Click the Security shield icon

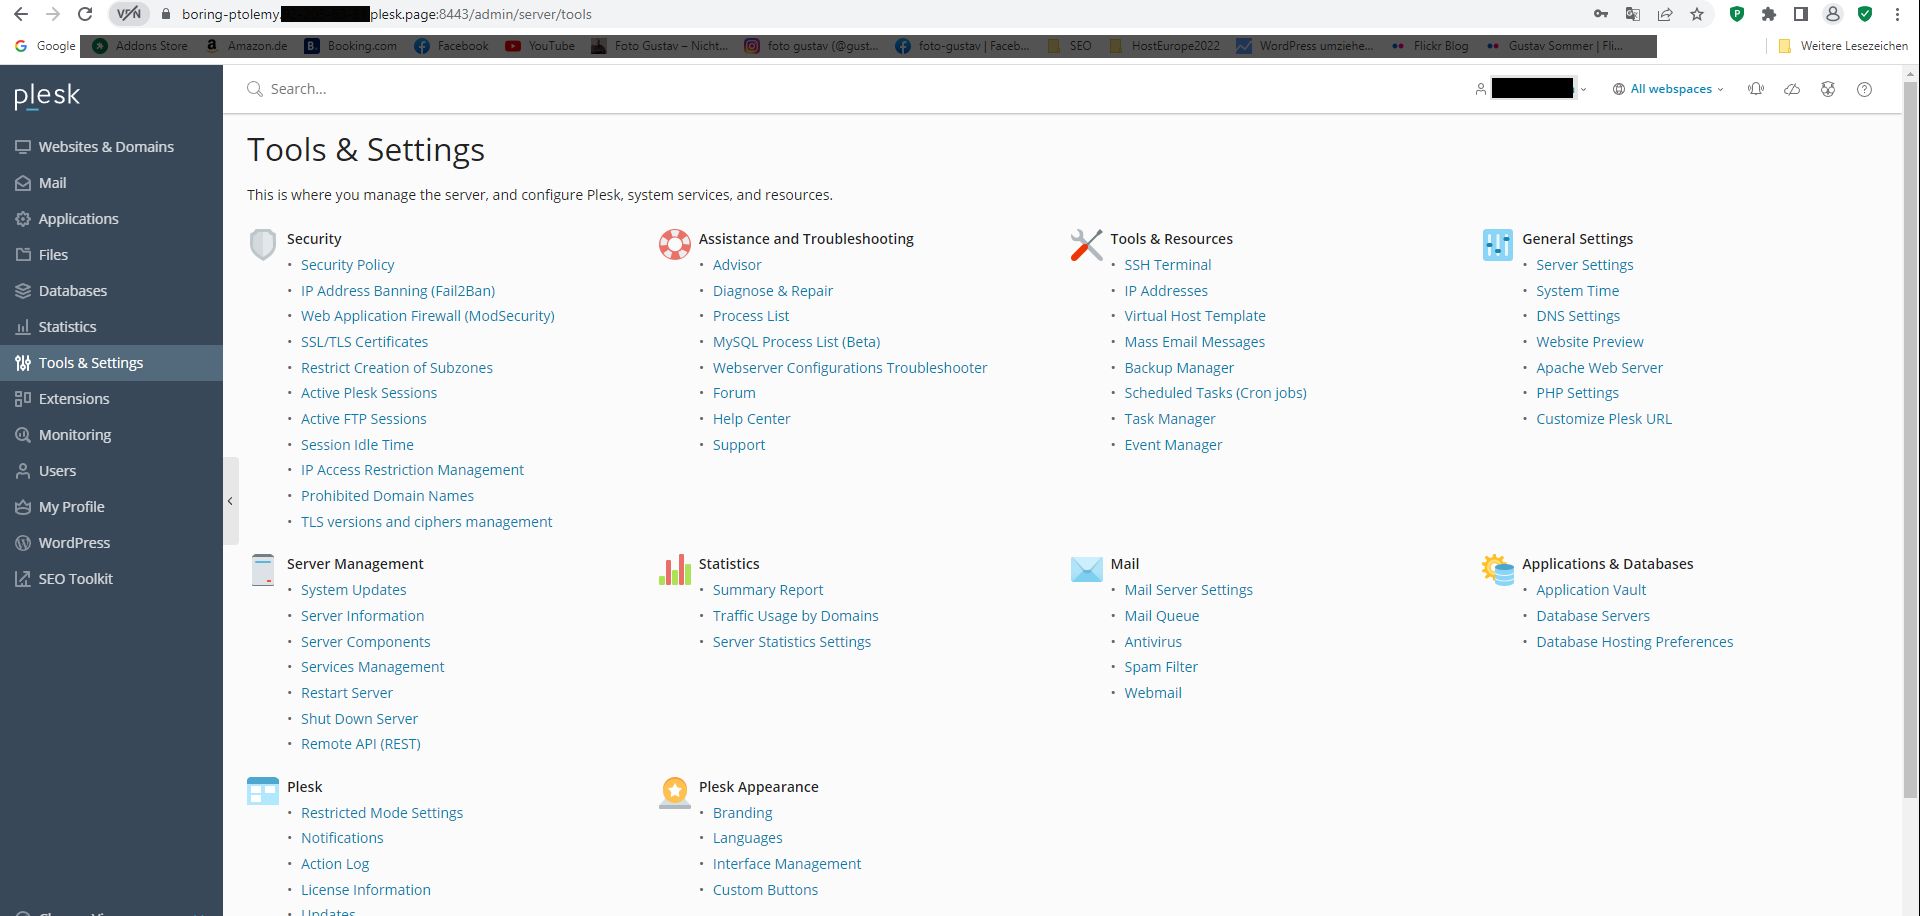pos(262,244)
